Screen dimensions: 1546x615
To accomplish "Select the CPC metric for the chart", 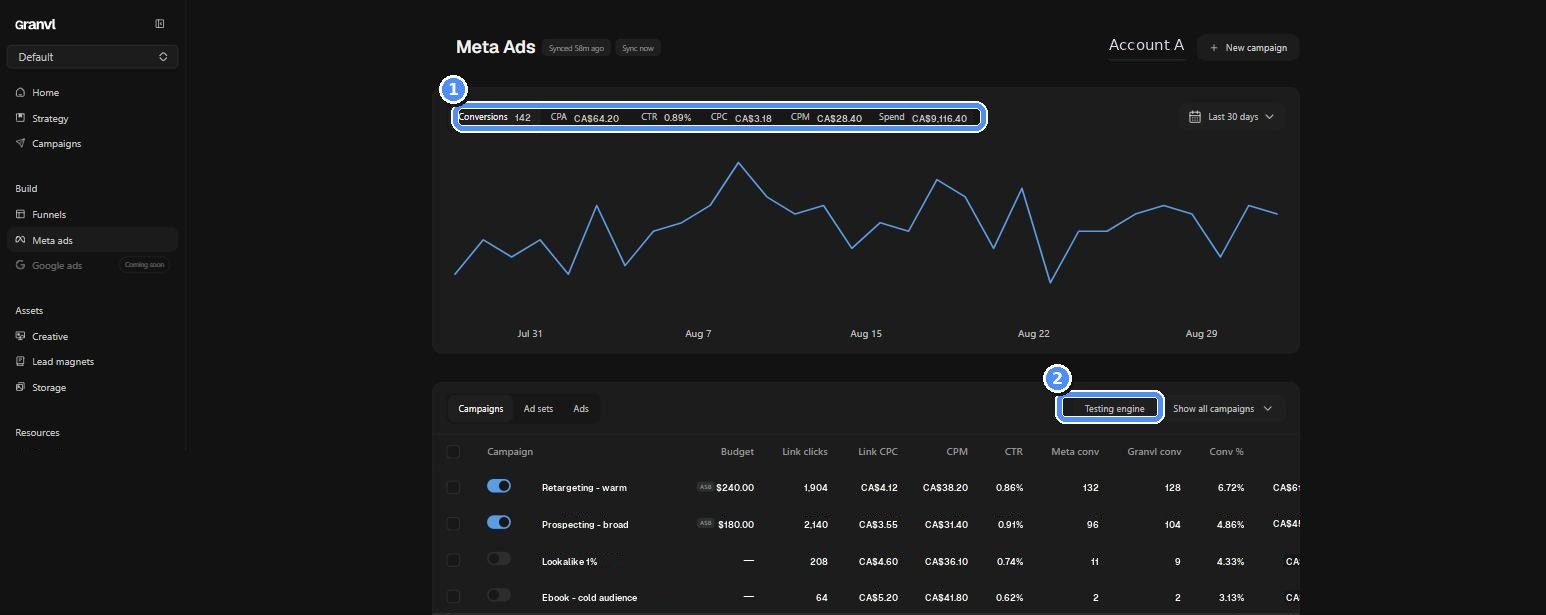I will pyautogui.click(x=741, y=117).
